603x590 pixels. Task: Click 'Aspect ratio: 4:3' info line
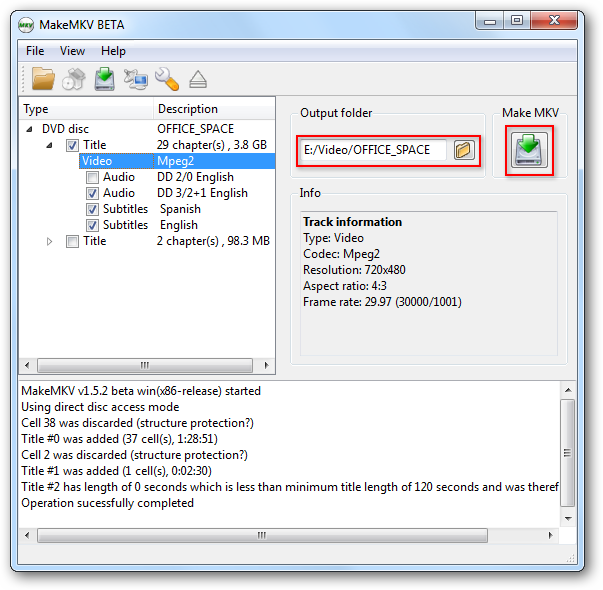point(345,286)
